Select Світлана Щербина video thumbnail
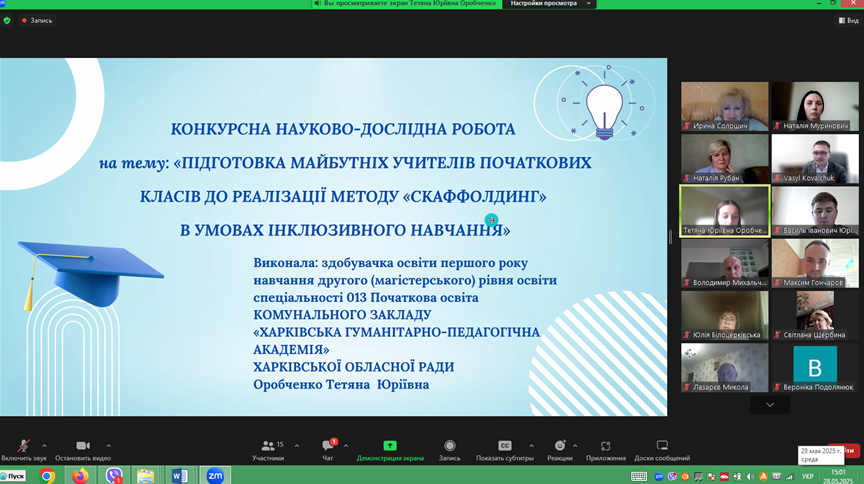The height and width of the screenshot is (484, 864). [815, 315]
